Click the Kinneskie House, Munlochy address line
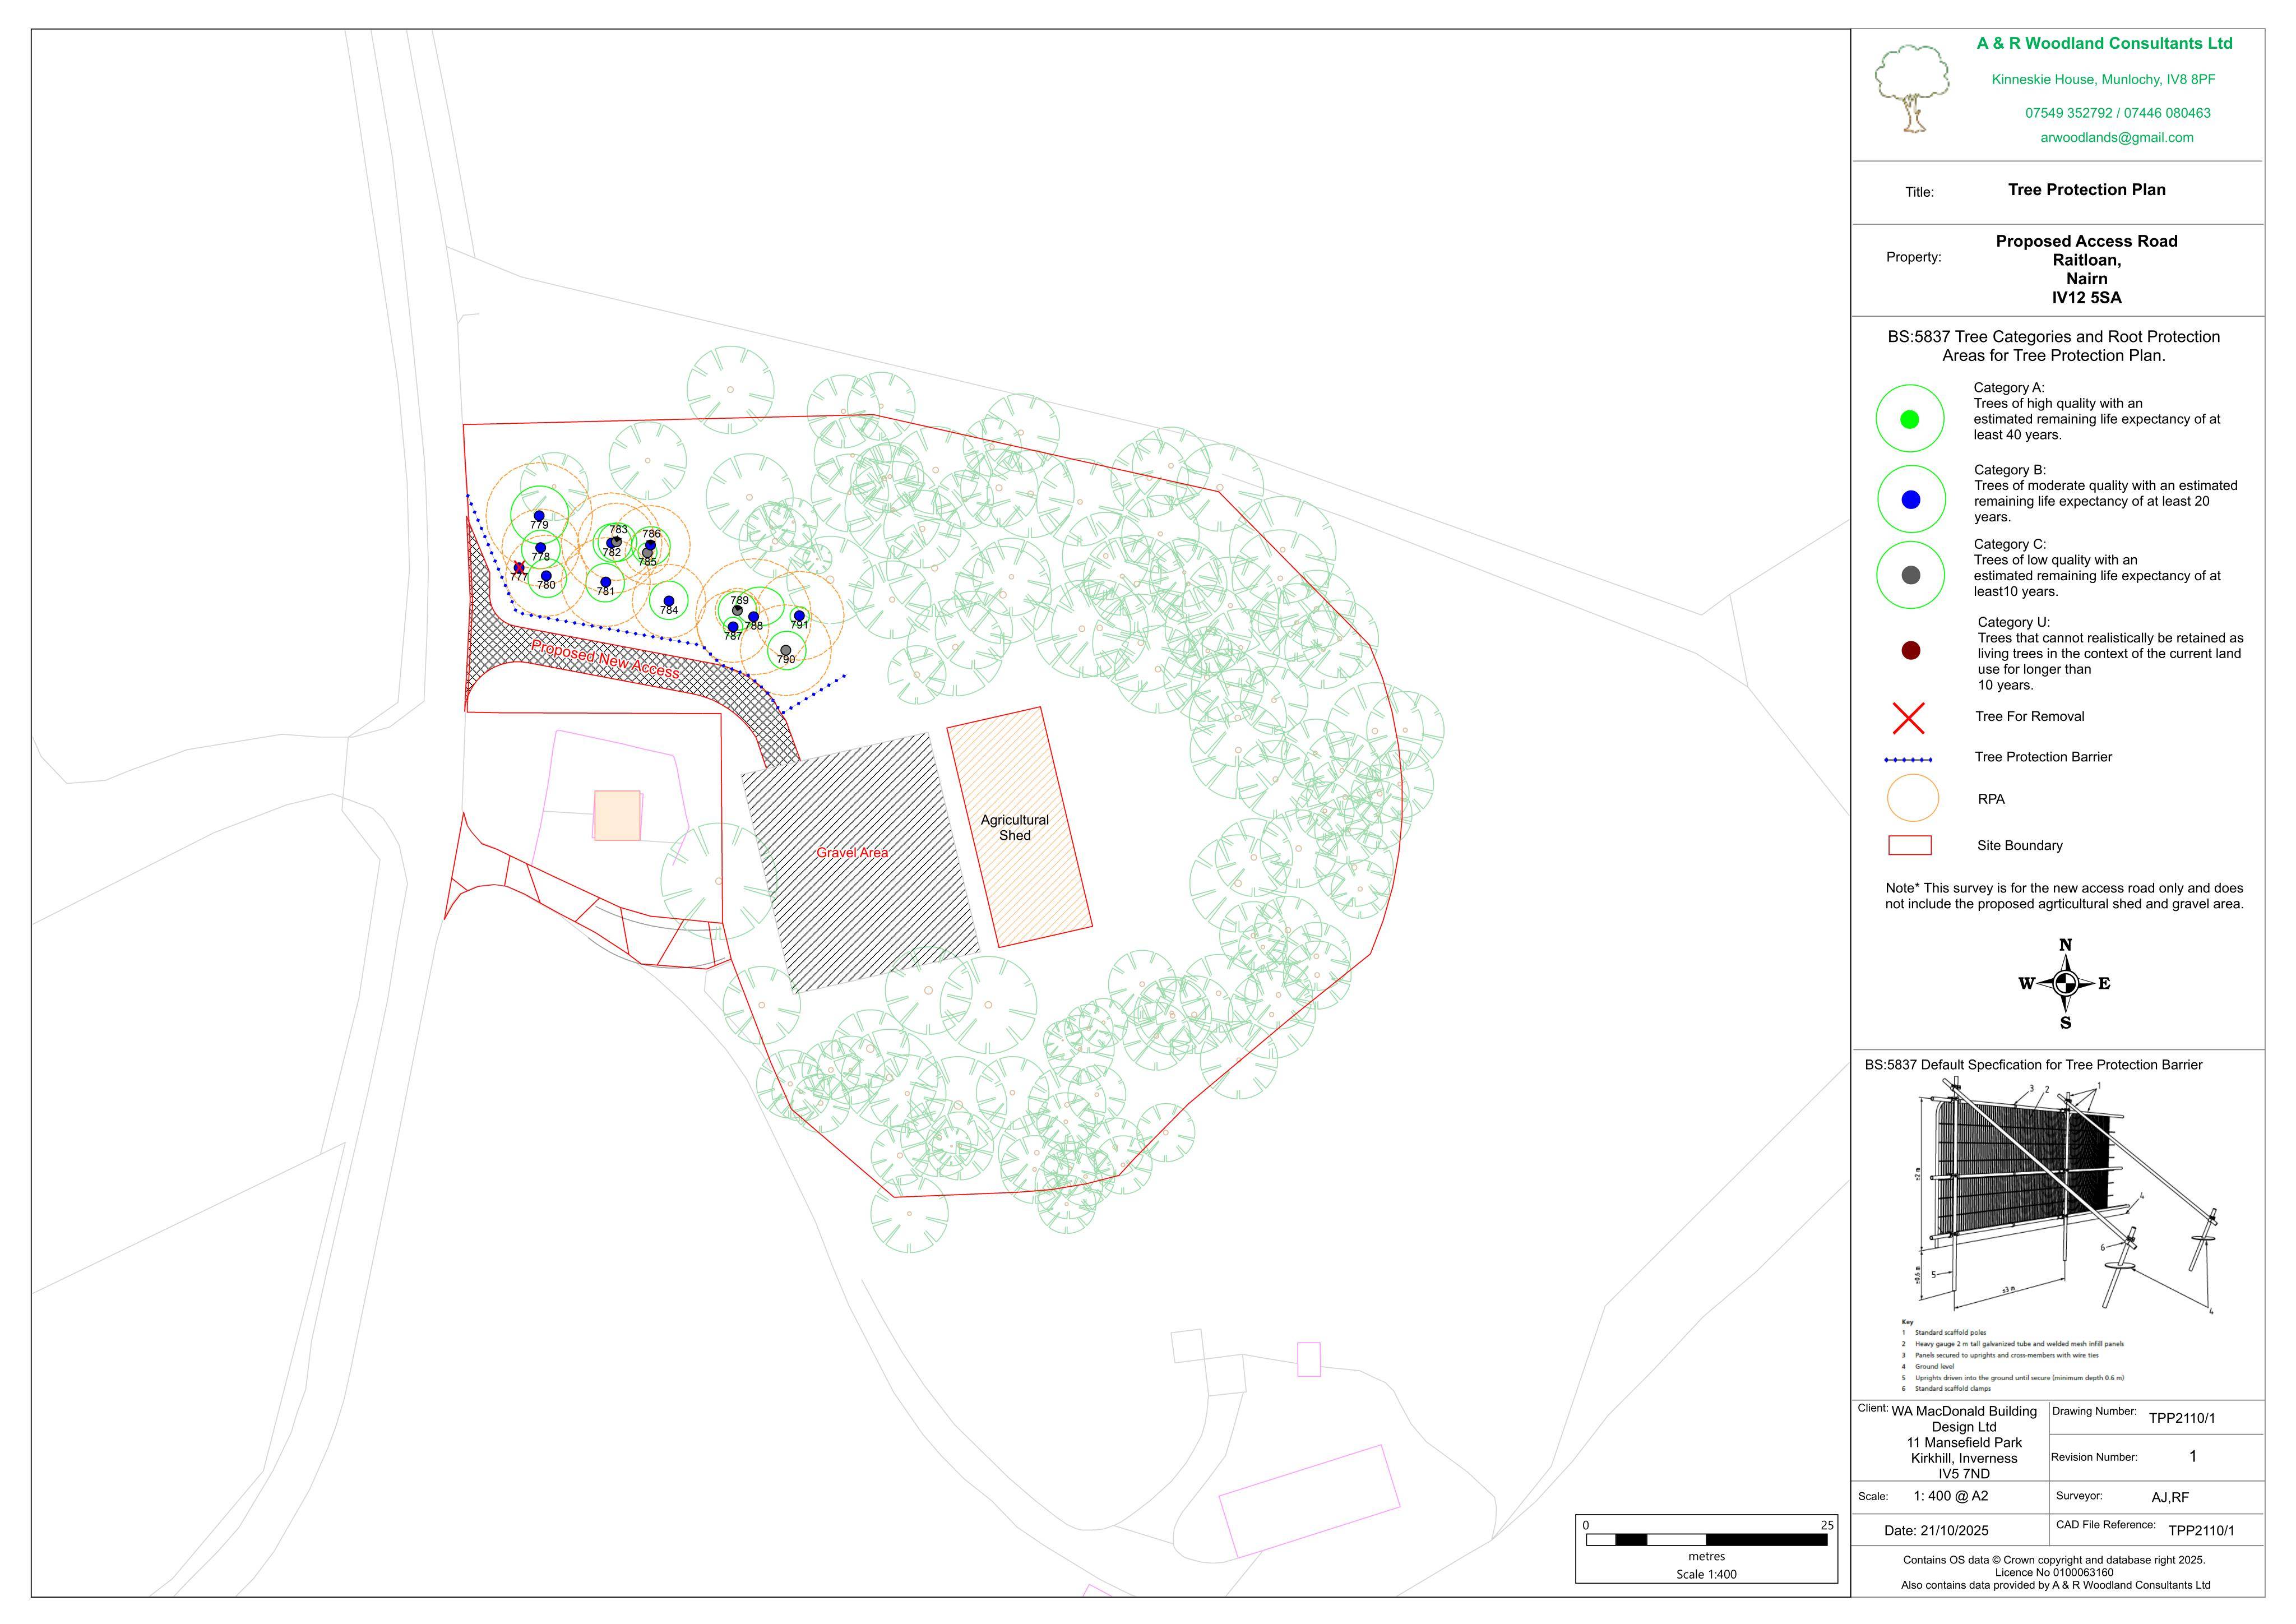Image resolution: width=2296 pixels, height=1624 pixels. point(2103,79)
